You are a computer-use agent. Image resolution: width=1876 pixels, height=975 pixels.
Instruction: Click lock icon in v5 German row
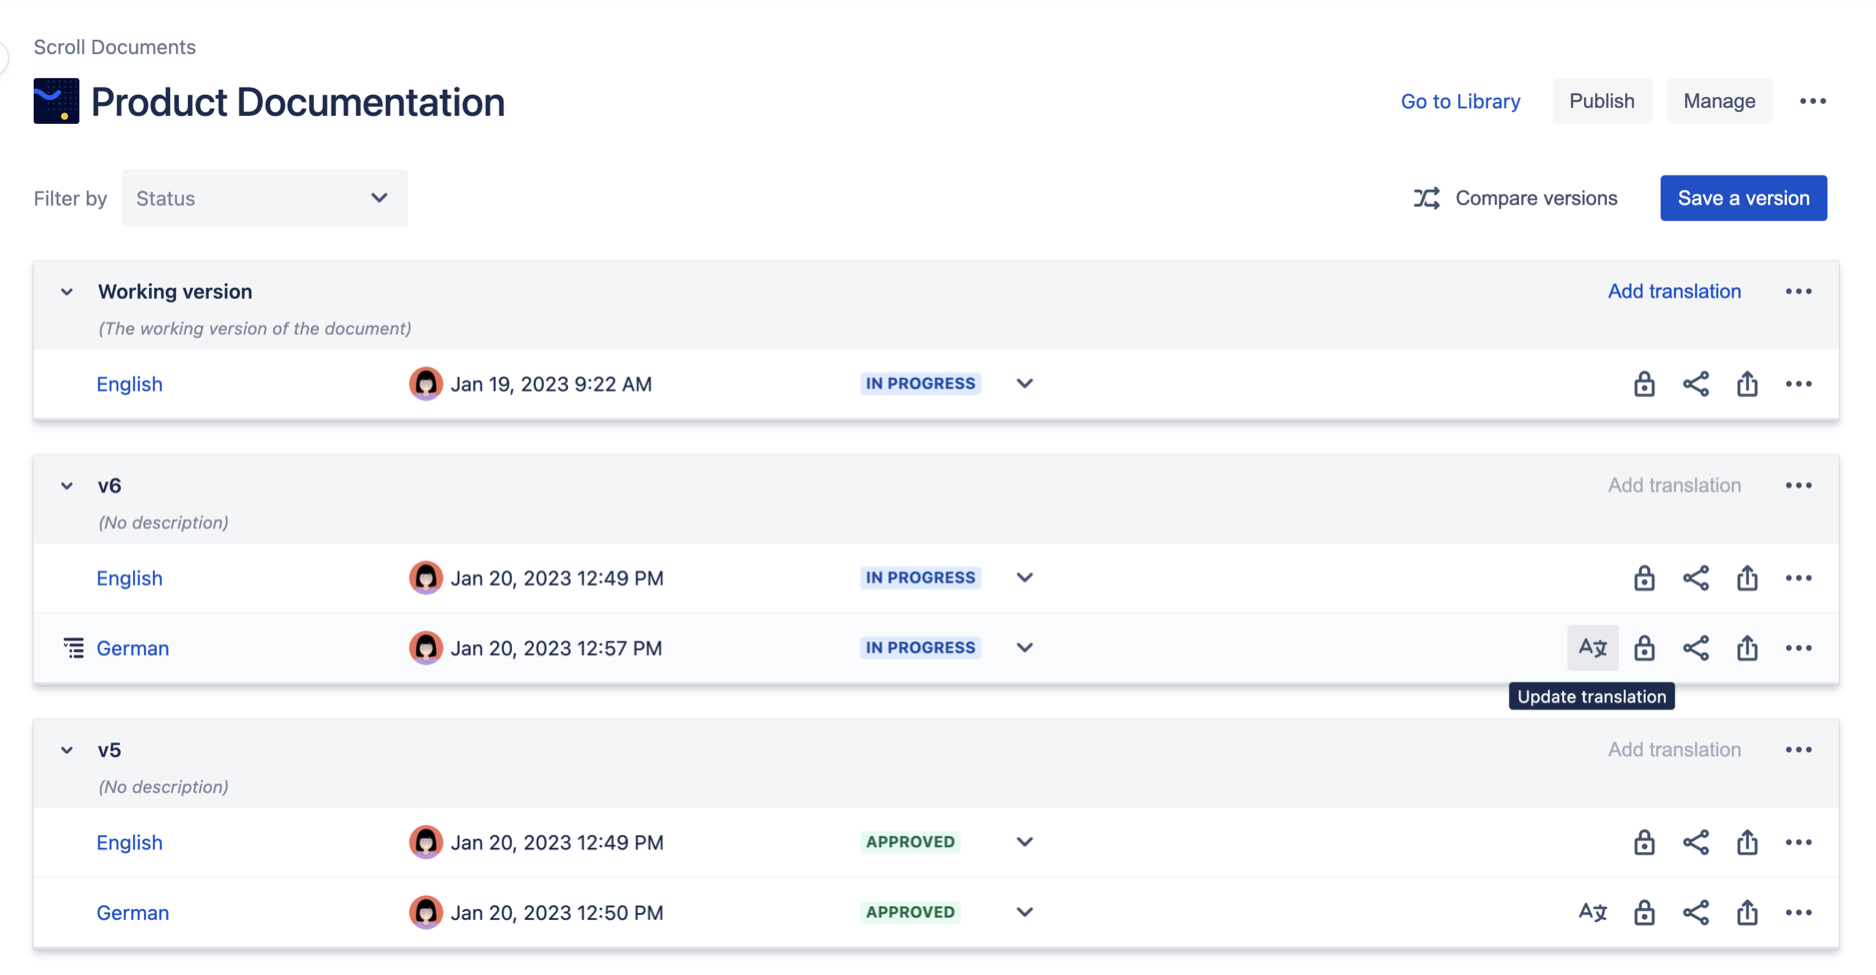(1644, 912)
